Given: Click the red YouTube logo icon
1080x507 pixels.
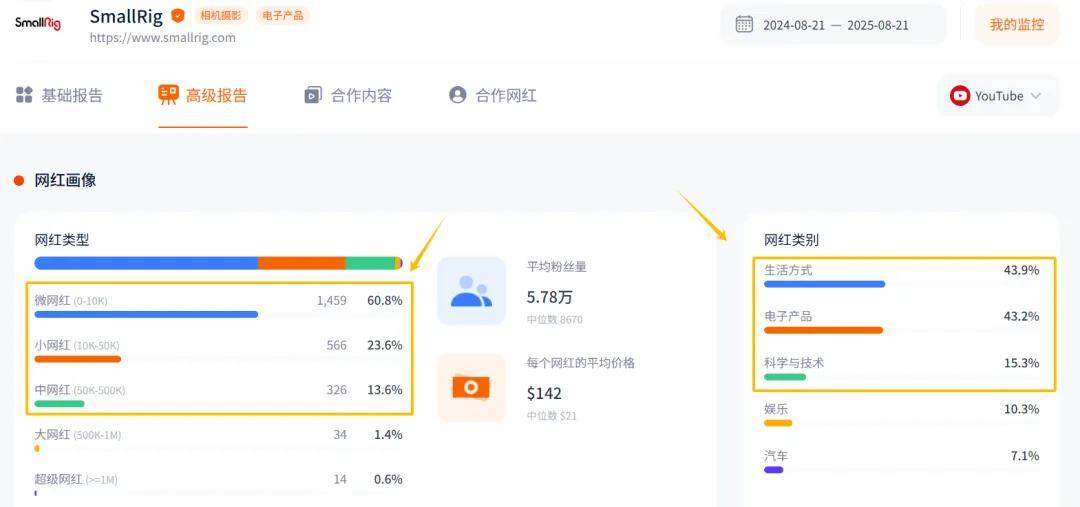Looking at the screenshot, I should pos(960,96).
